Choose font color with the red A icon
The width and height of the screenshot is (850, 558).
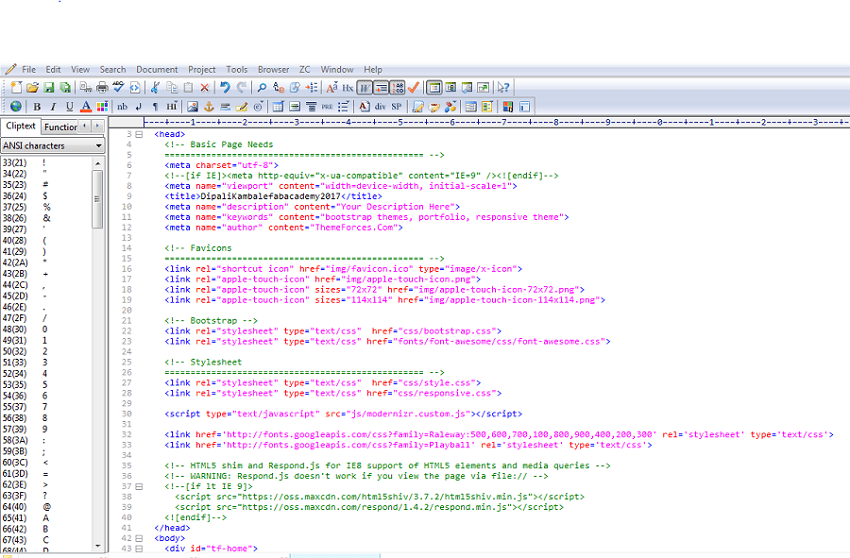[86, 106]
